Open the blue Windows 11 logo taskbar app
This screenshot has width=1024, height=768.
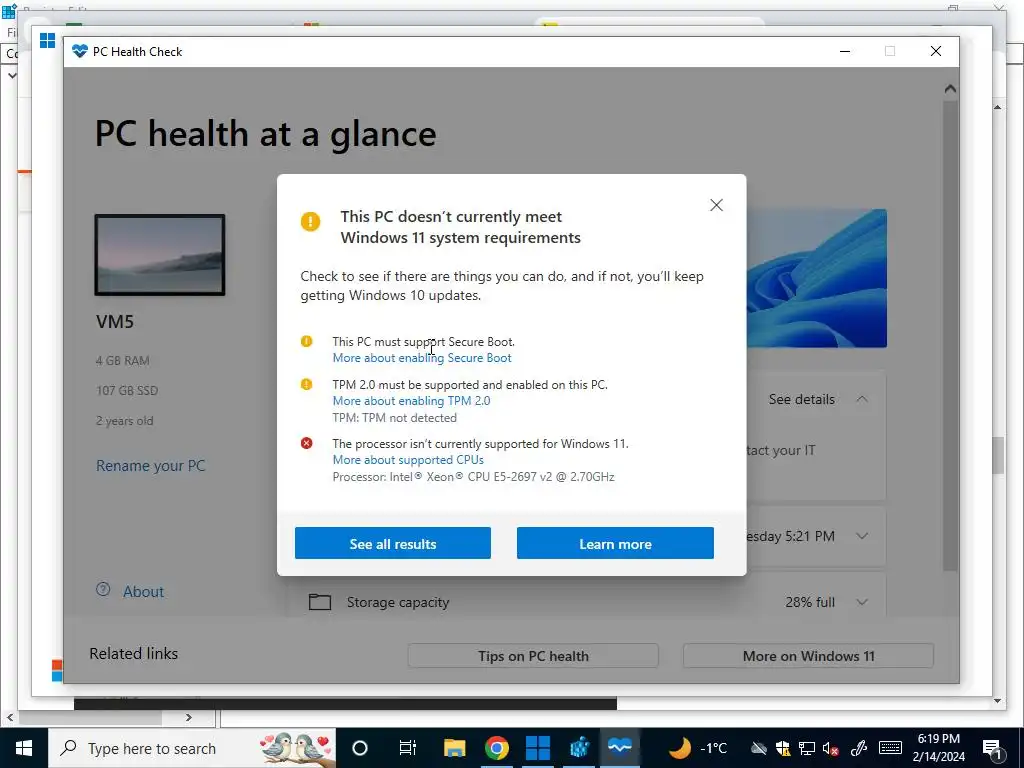coord(538,748)
